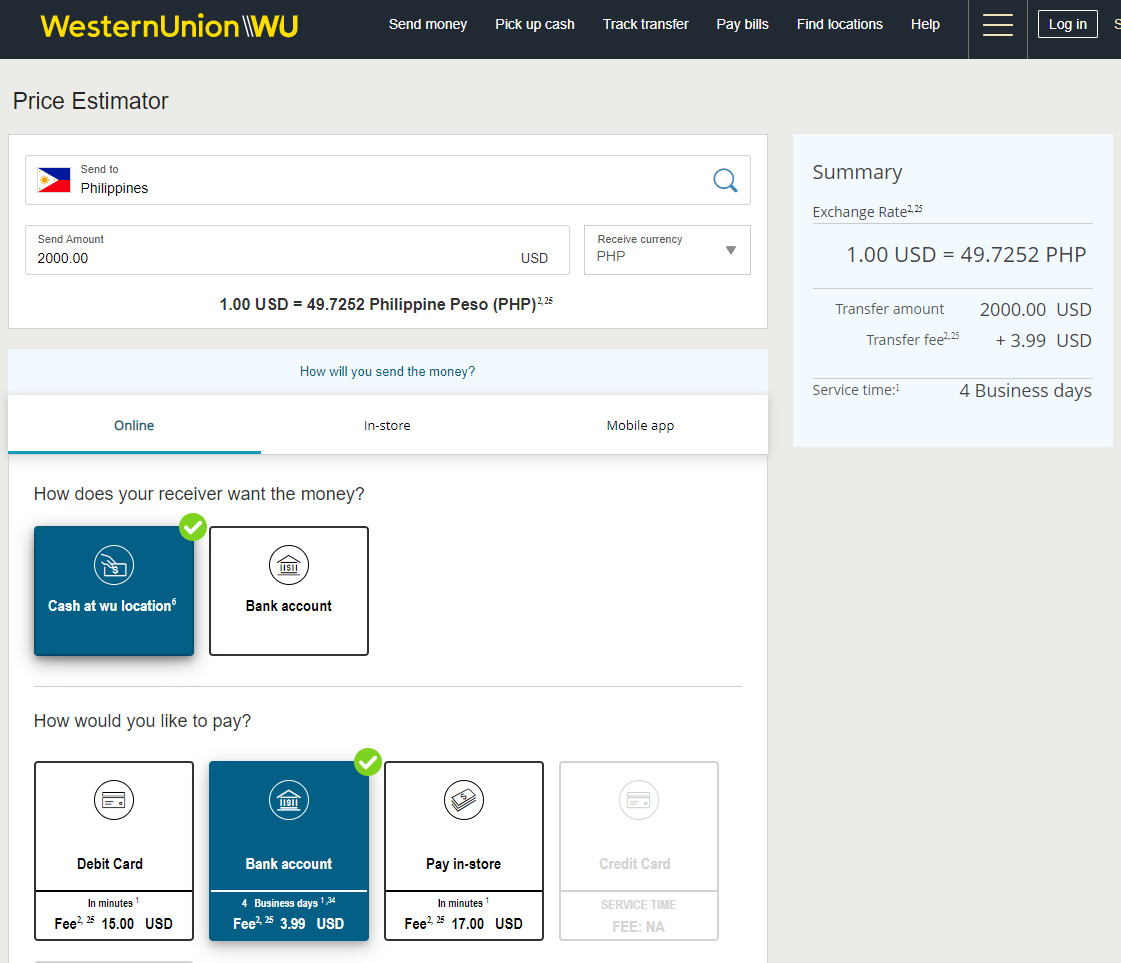Choose Pay in-store payment option
The height and width of the screenshot is (963, 1121).
point(464,851)
